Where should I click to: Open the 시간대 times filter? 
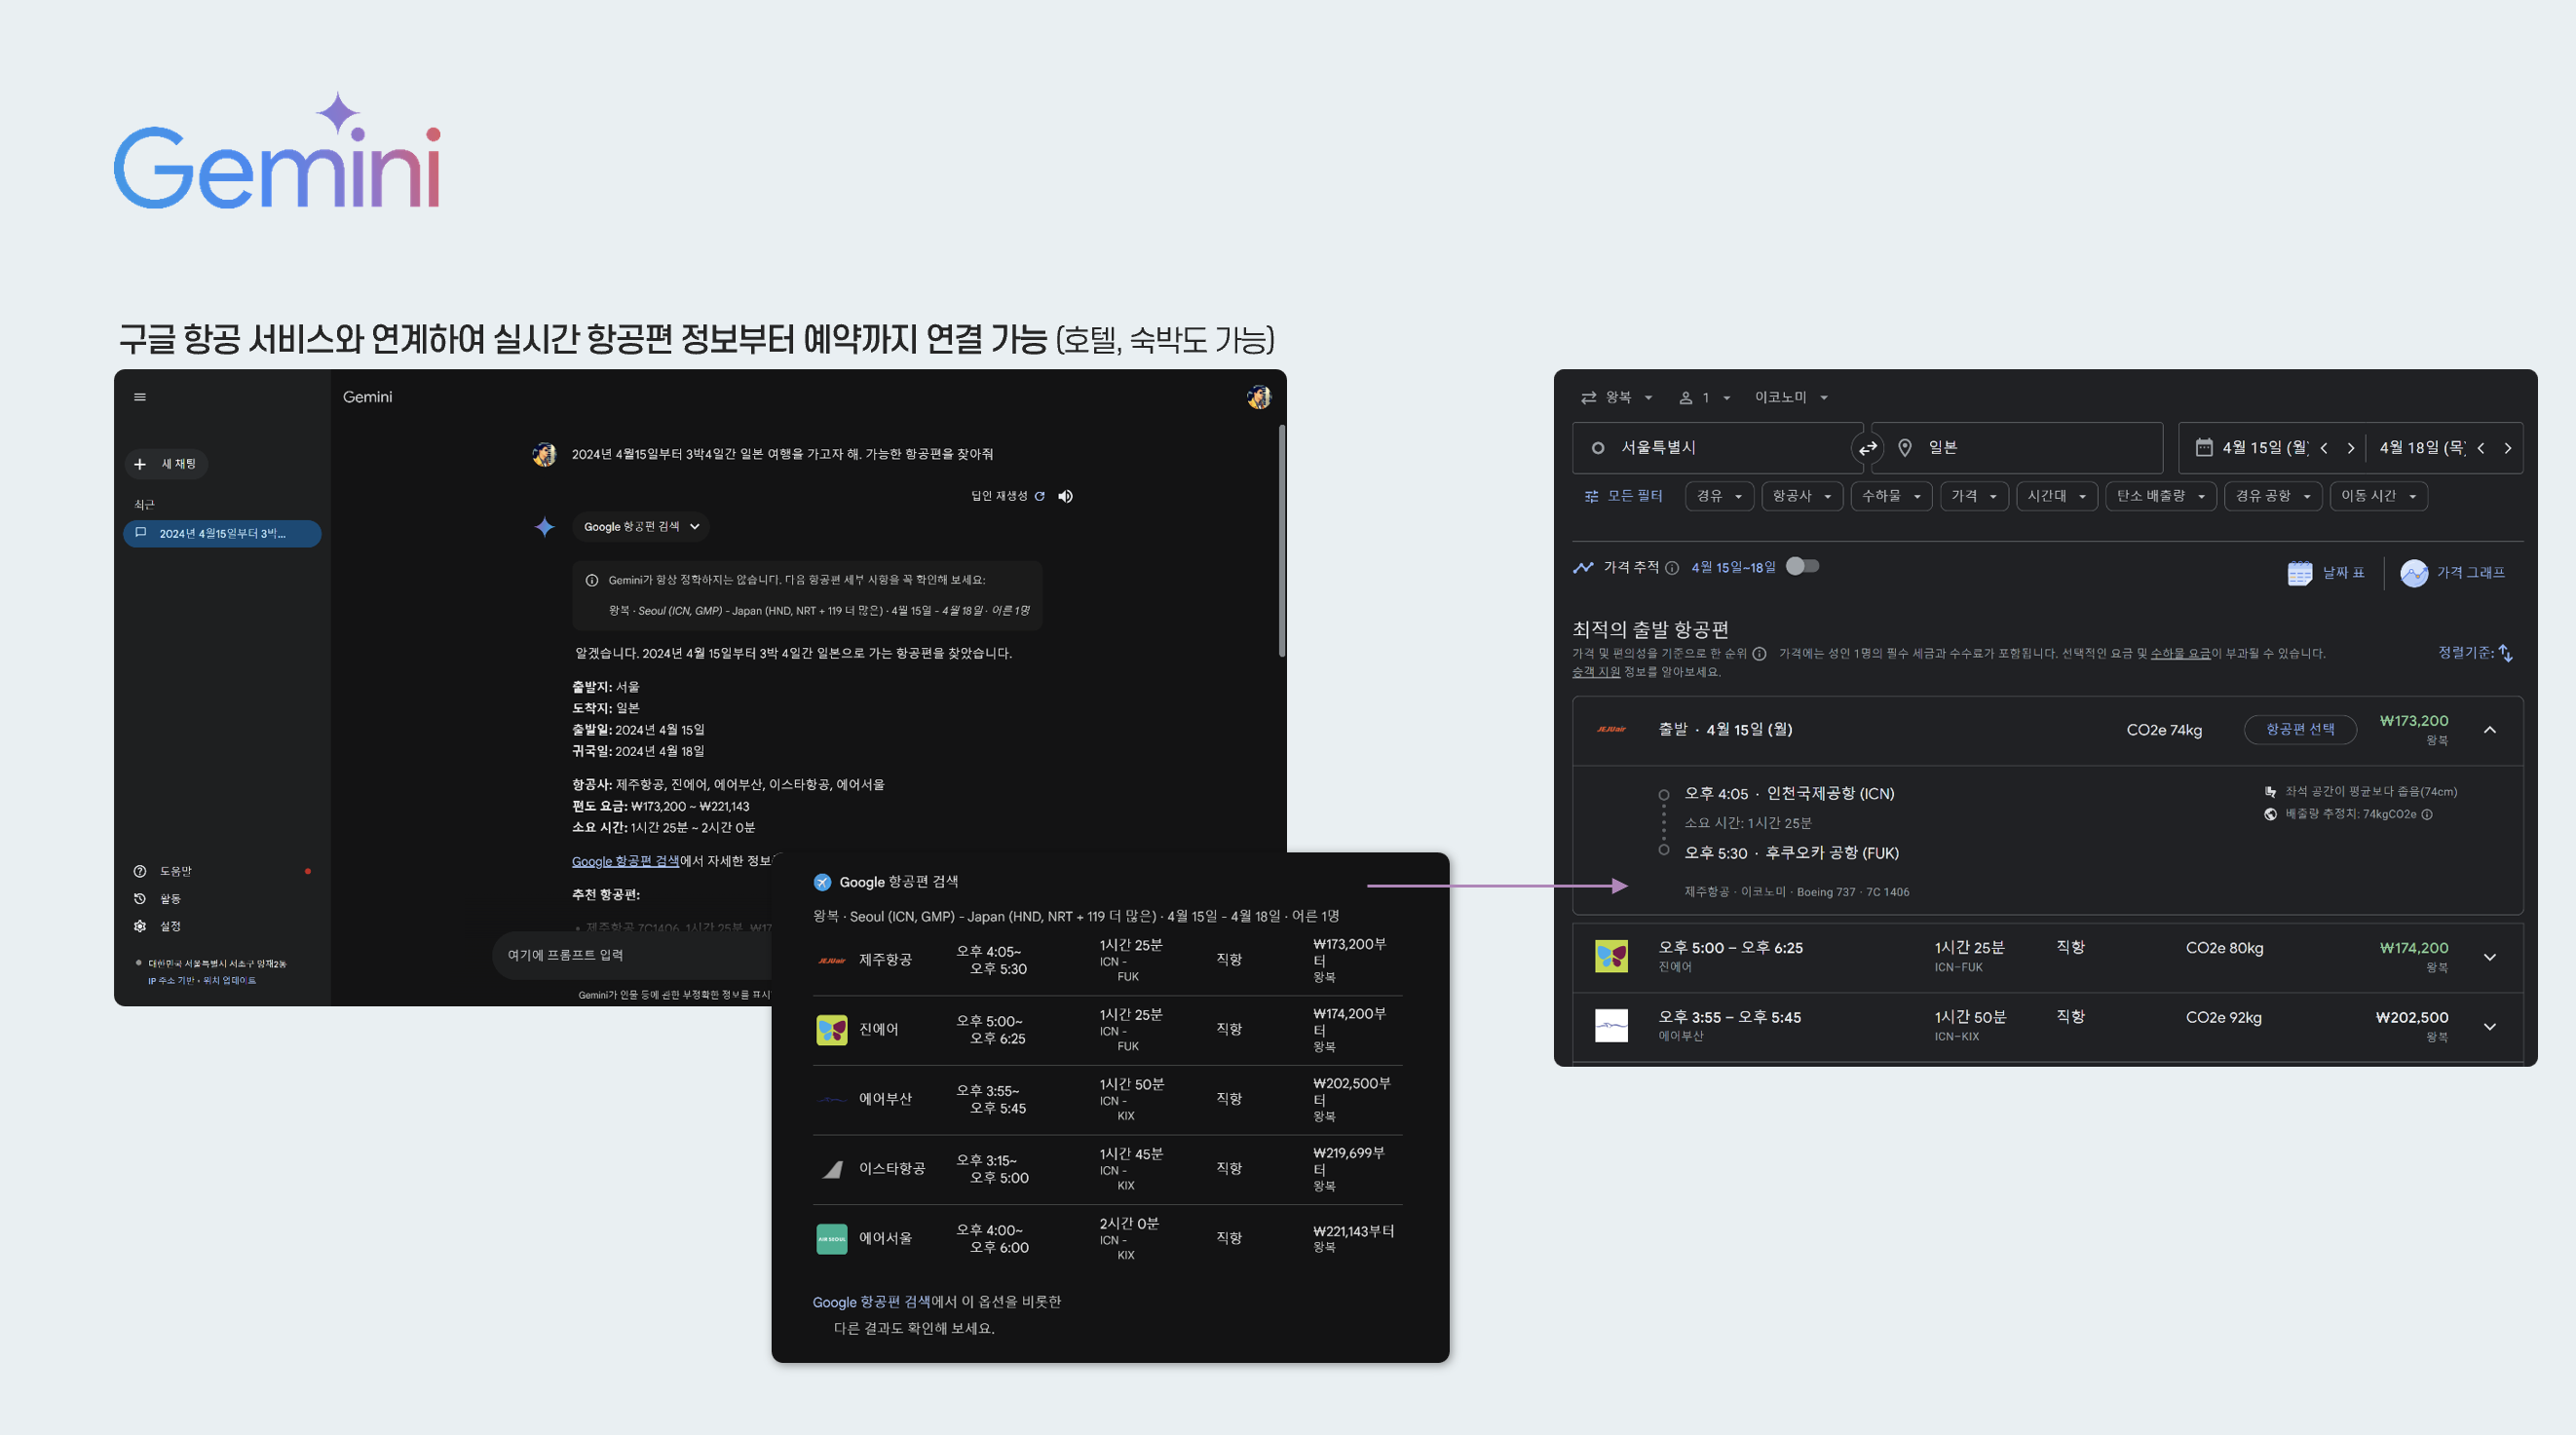click(2056, 496)
